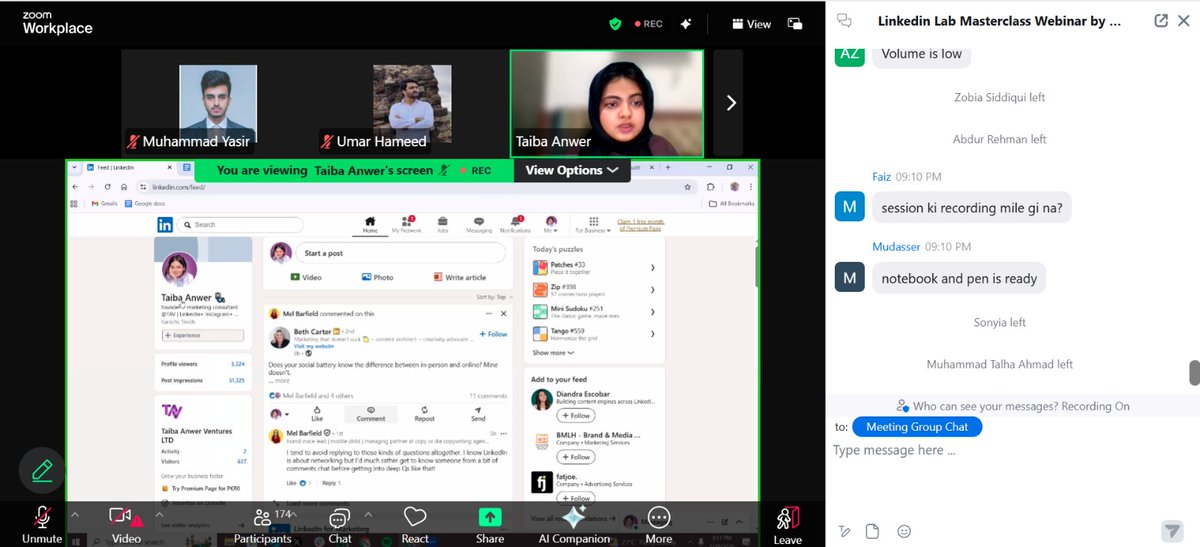The height and width of the screenshot is (547, 1200).
Task: Open the View Options dropdown
Action: (x=572, y=170)
